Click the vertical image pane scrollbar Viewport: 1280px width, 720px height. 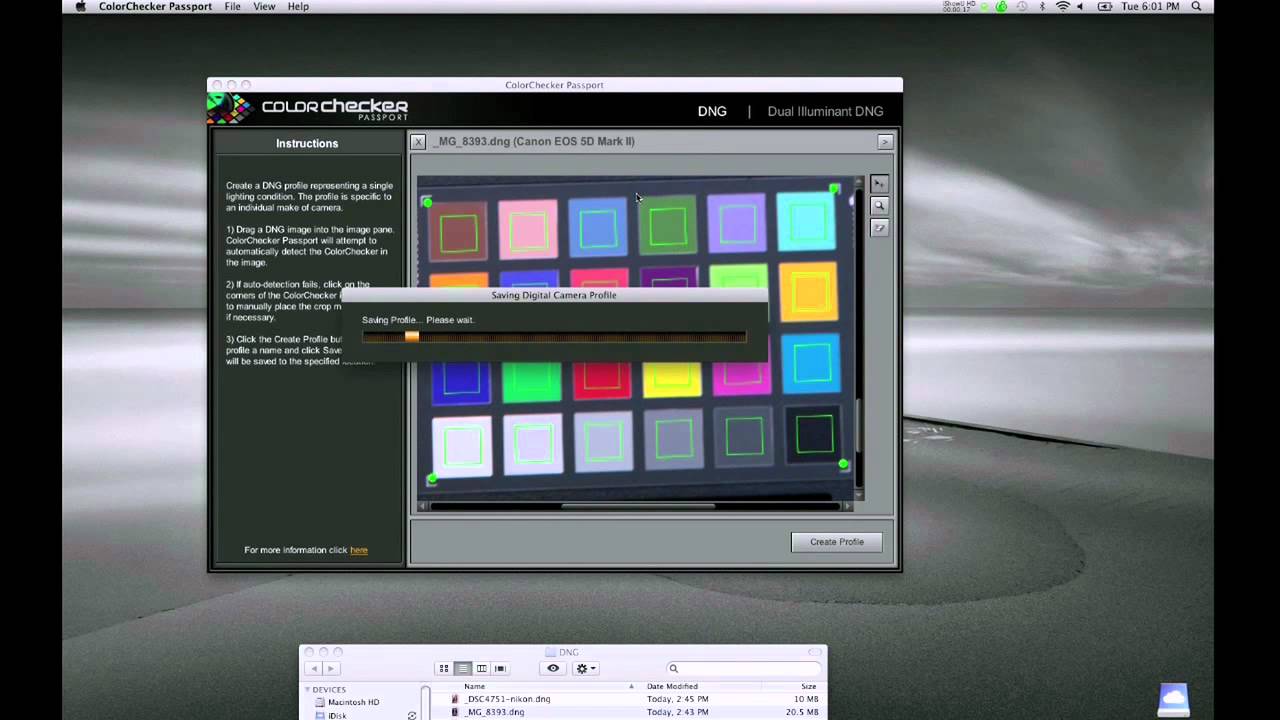859,338
